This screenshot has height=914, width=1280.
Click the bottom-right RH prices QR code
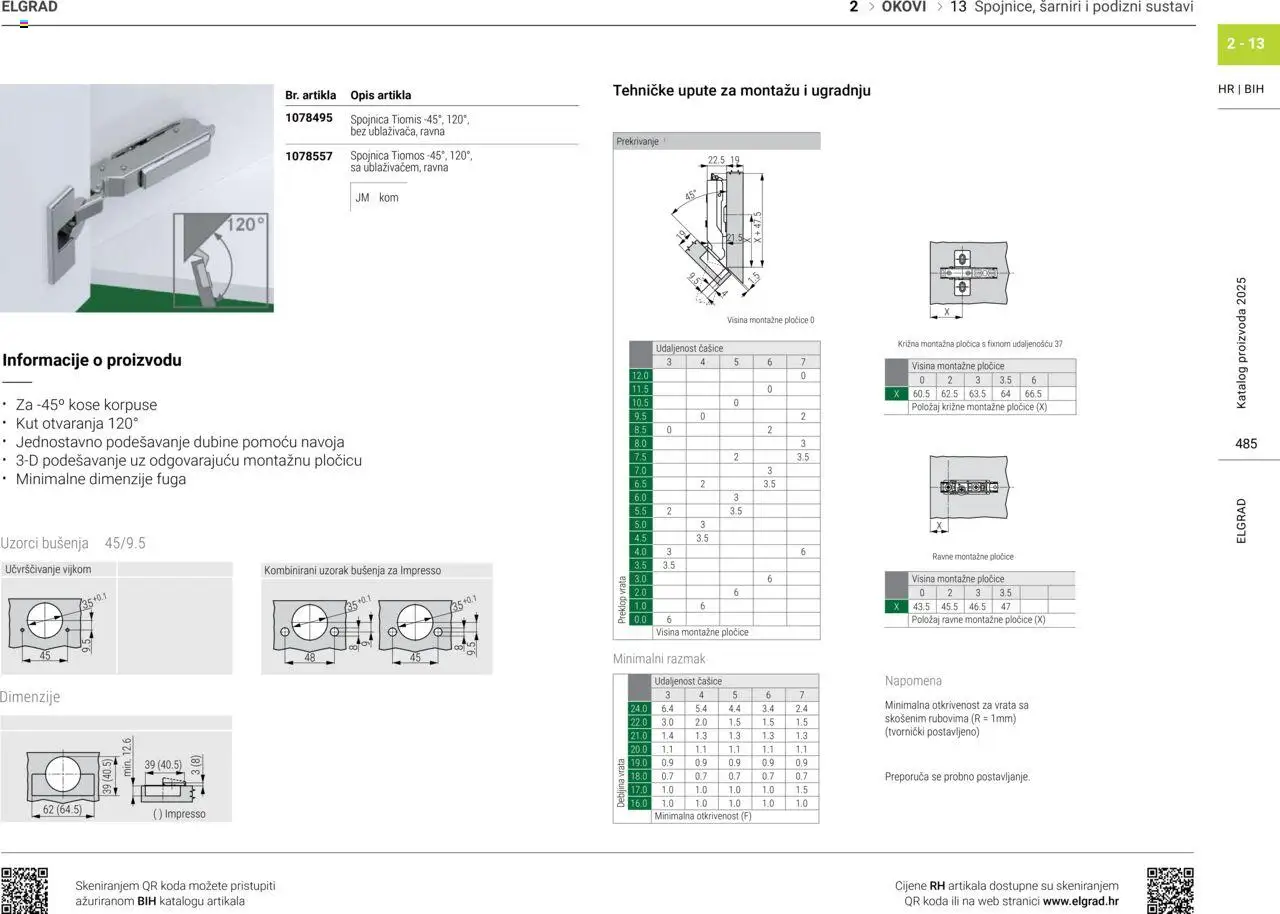click(x=1170, y=890)
